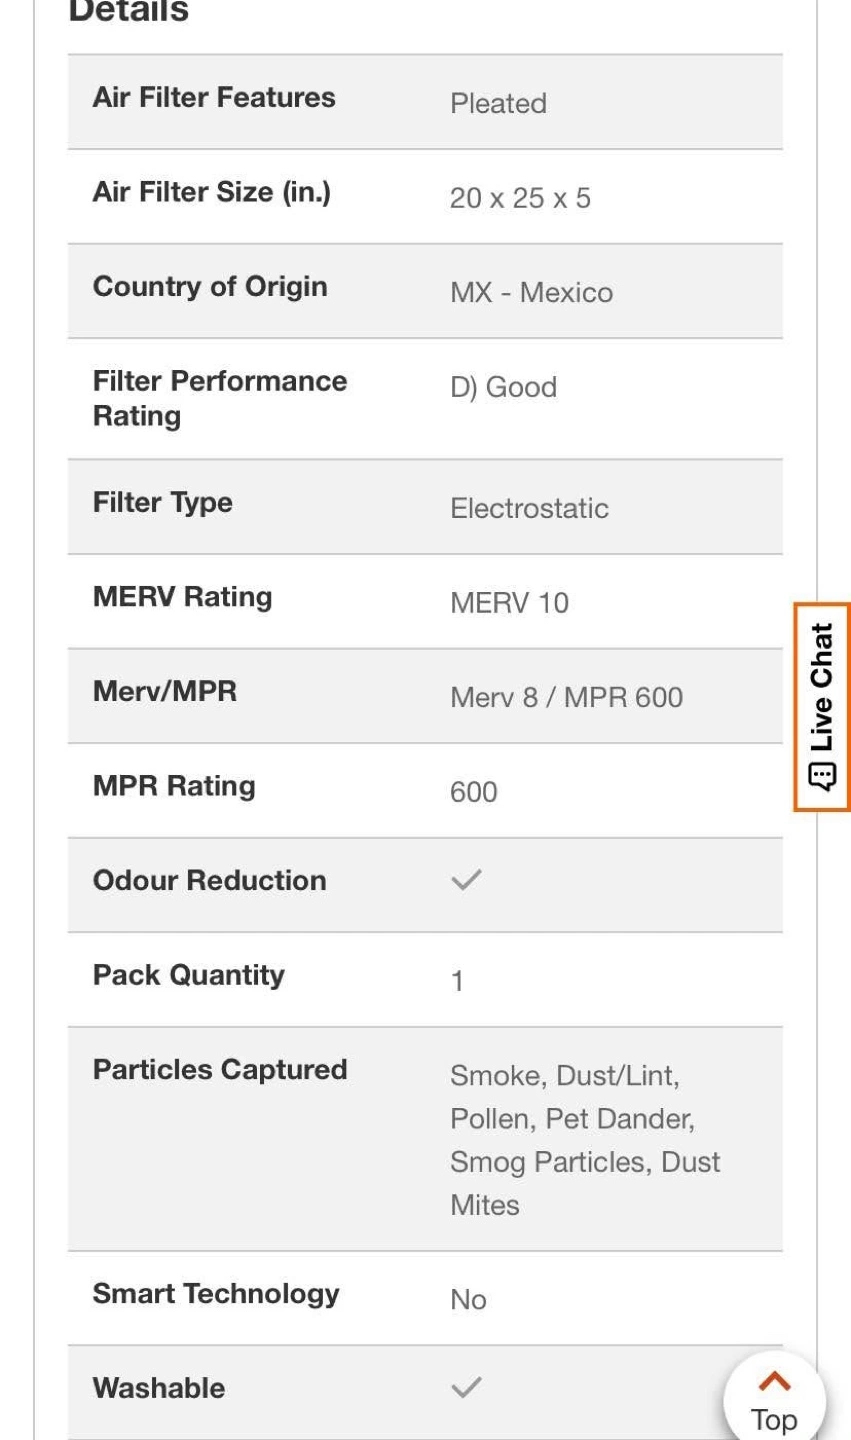Select the MPR Rating row label
This screenshot has width=851, height=1440.
coord(174,786)
